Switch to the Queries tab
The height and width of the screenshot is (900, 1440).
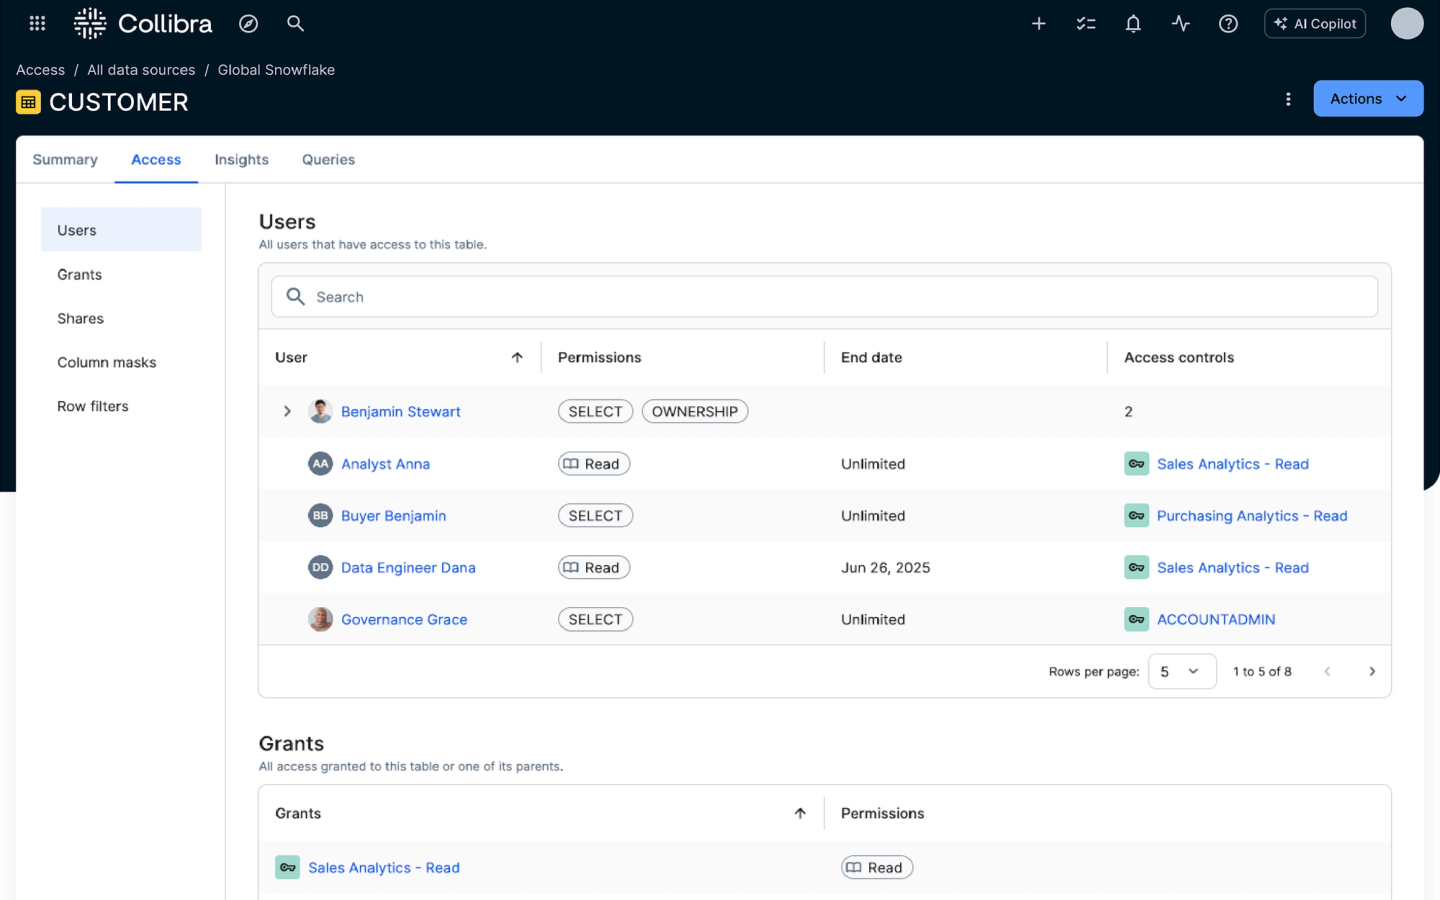point(328,159)
